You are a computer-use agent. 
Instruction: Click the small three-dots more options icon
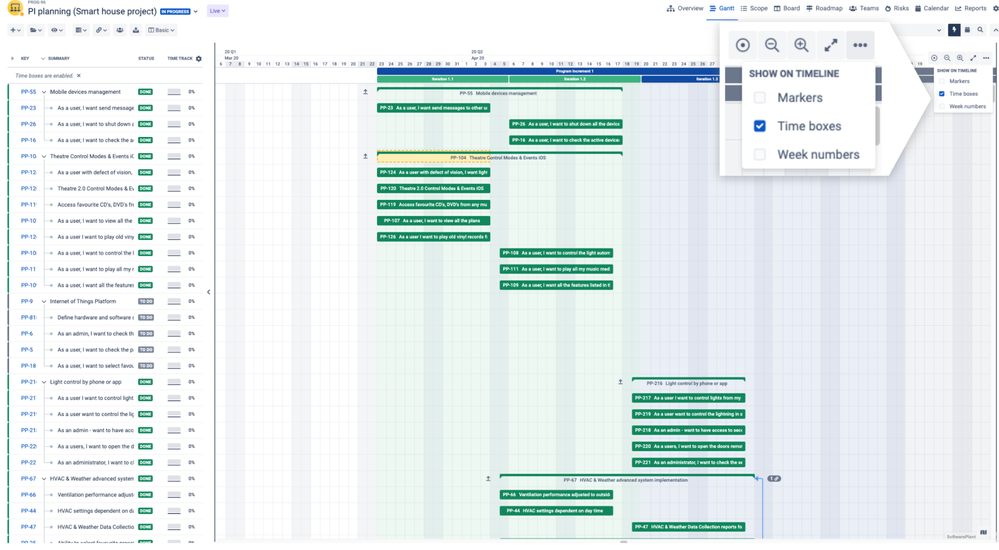pos(986,58)
